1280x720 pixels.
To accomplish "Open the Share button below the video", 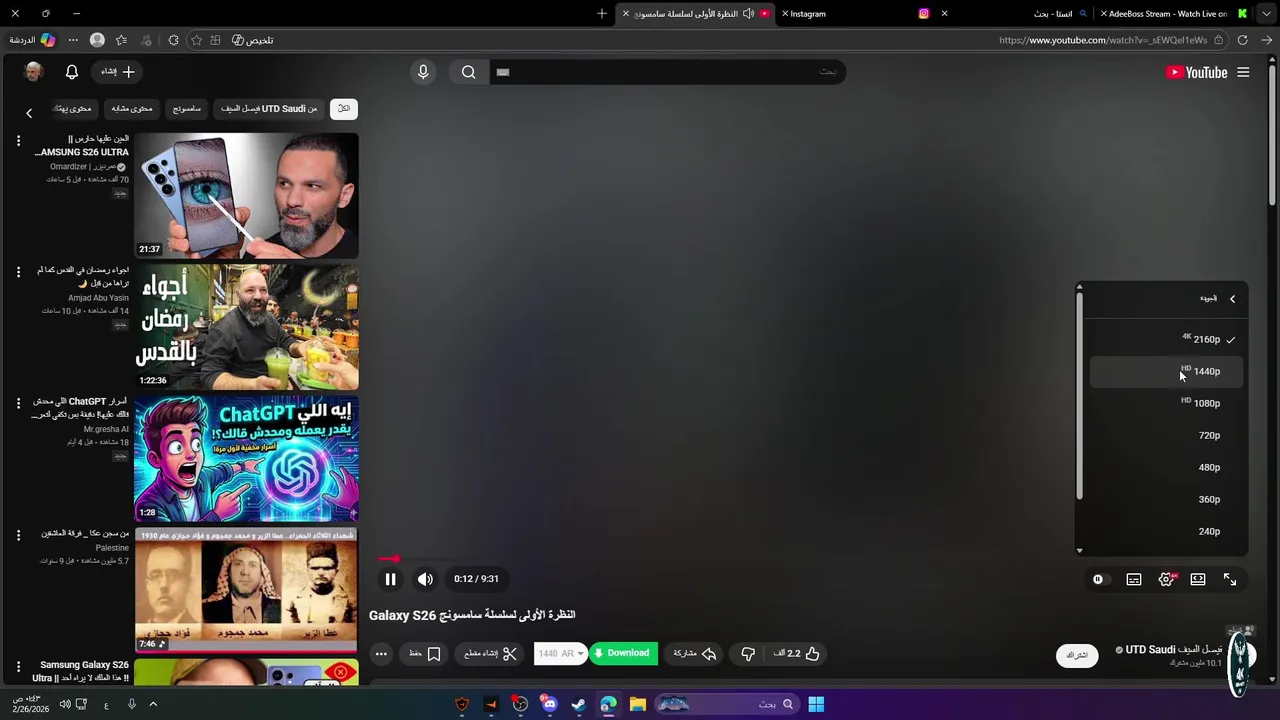I will (x=694, y=654).
